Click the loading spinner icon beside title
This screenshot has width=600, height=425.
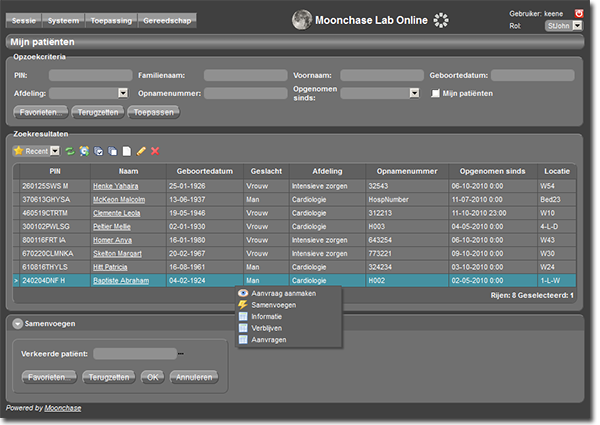pos(441,20)
